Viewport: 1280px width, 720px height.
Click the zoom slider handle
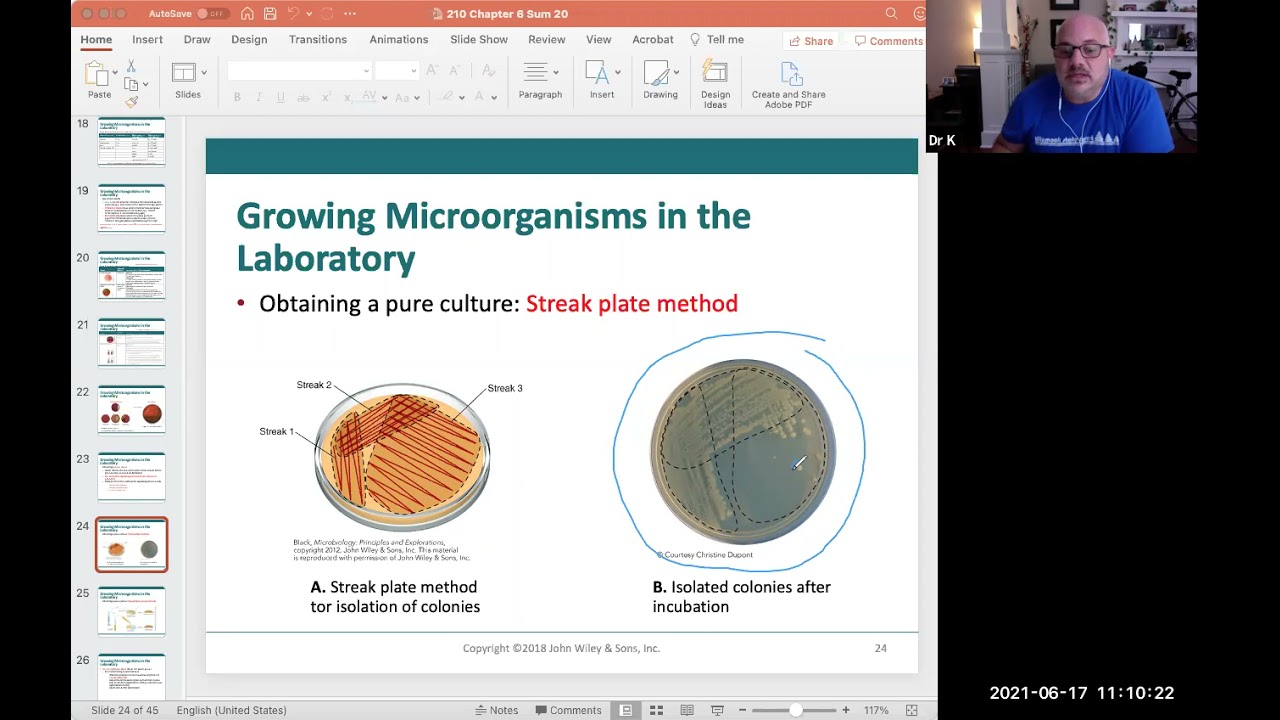pos(796,710)
